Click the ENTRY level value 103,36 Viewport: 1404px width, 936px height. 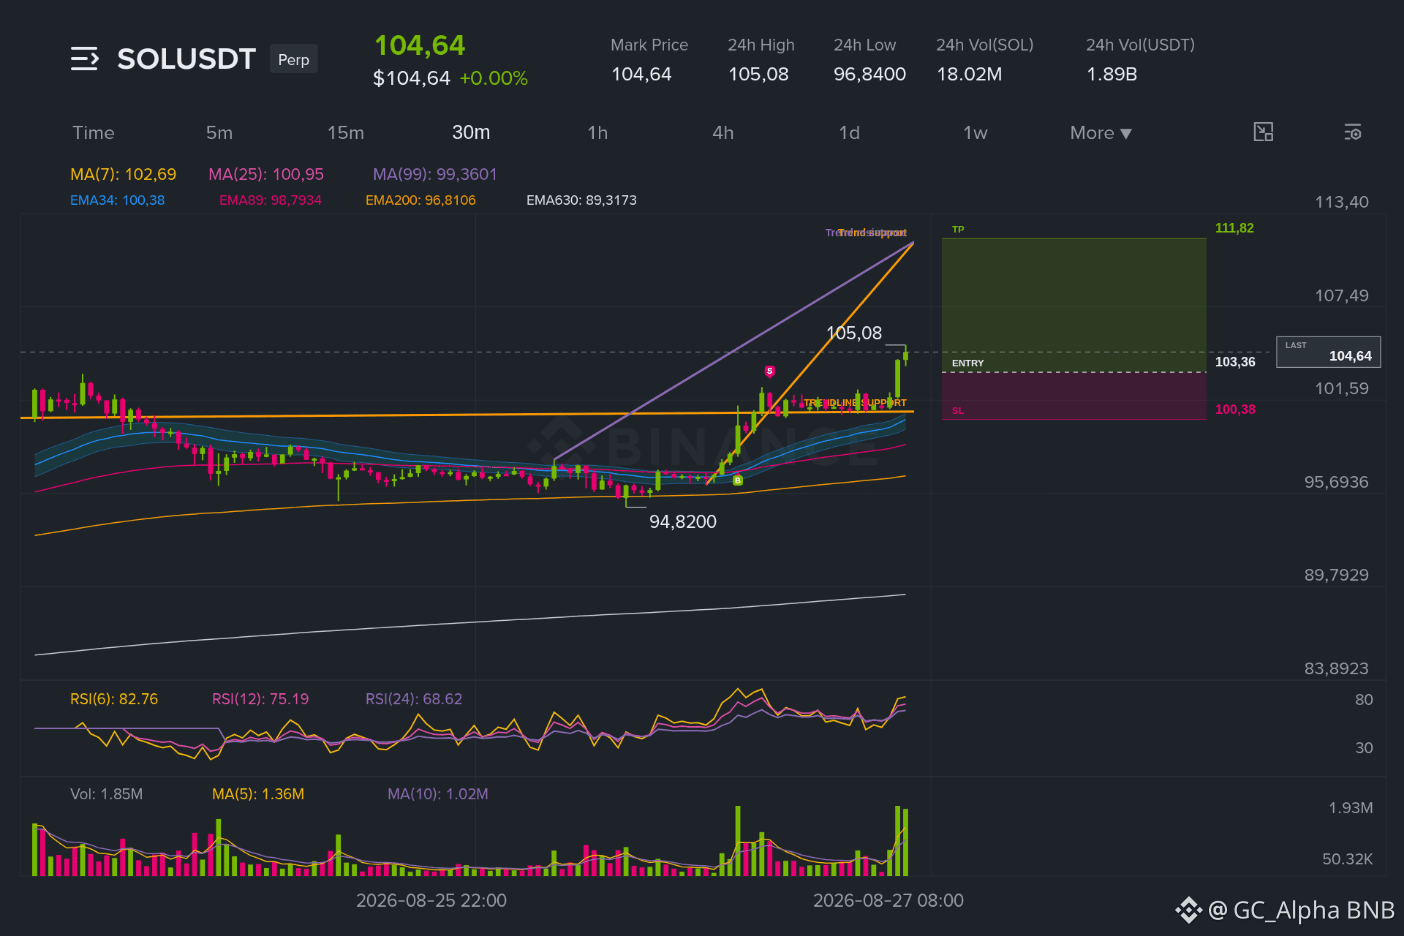coord(1235,362)
